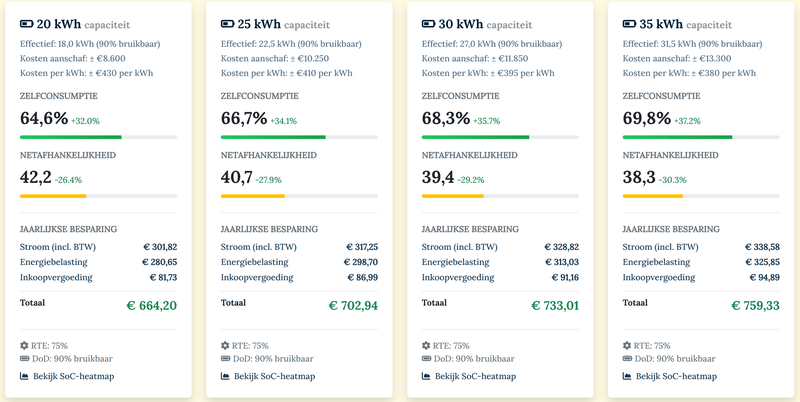Screen dimensions: 800x402
Task: Click the RTE gear icon in the 20 kWh card
Action: coord(24,345)
